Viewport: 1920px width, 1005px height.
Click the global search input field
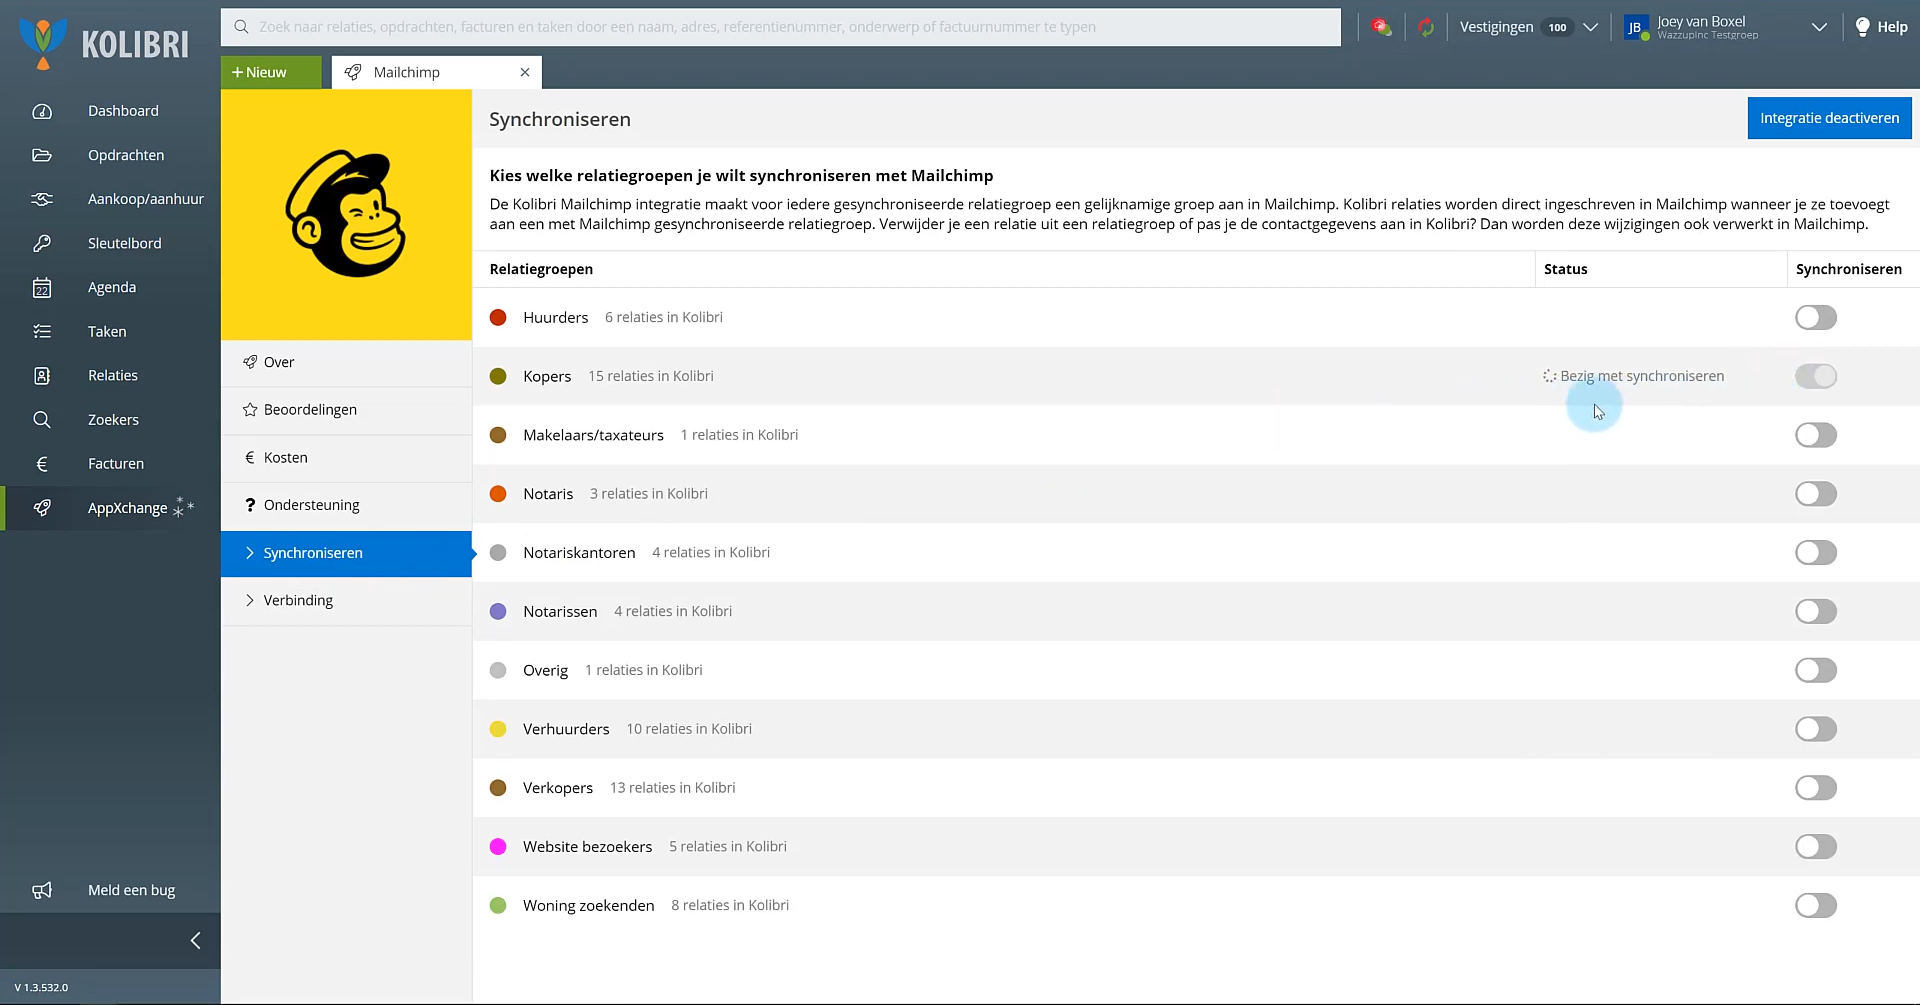tap(781, 27)
